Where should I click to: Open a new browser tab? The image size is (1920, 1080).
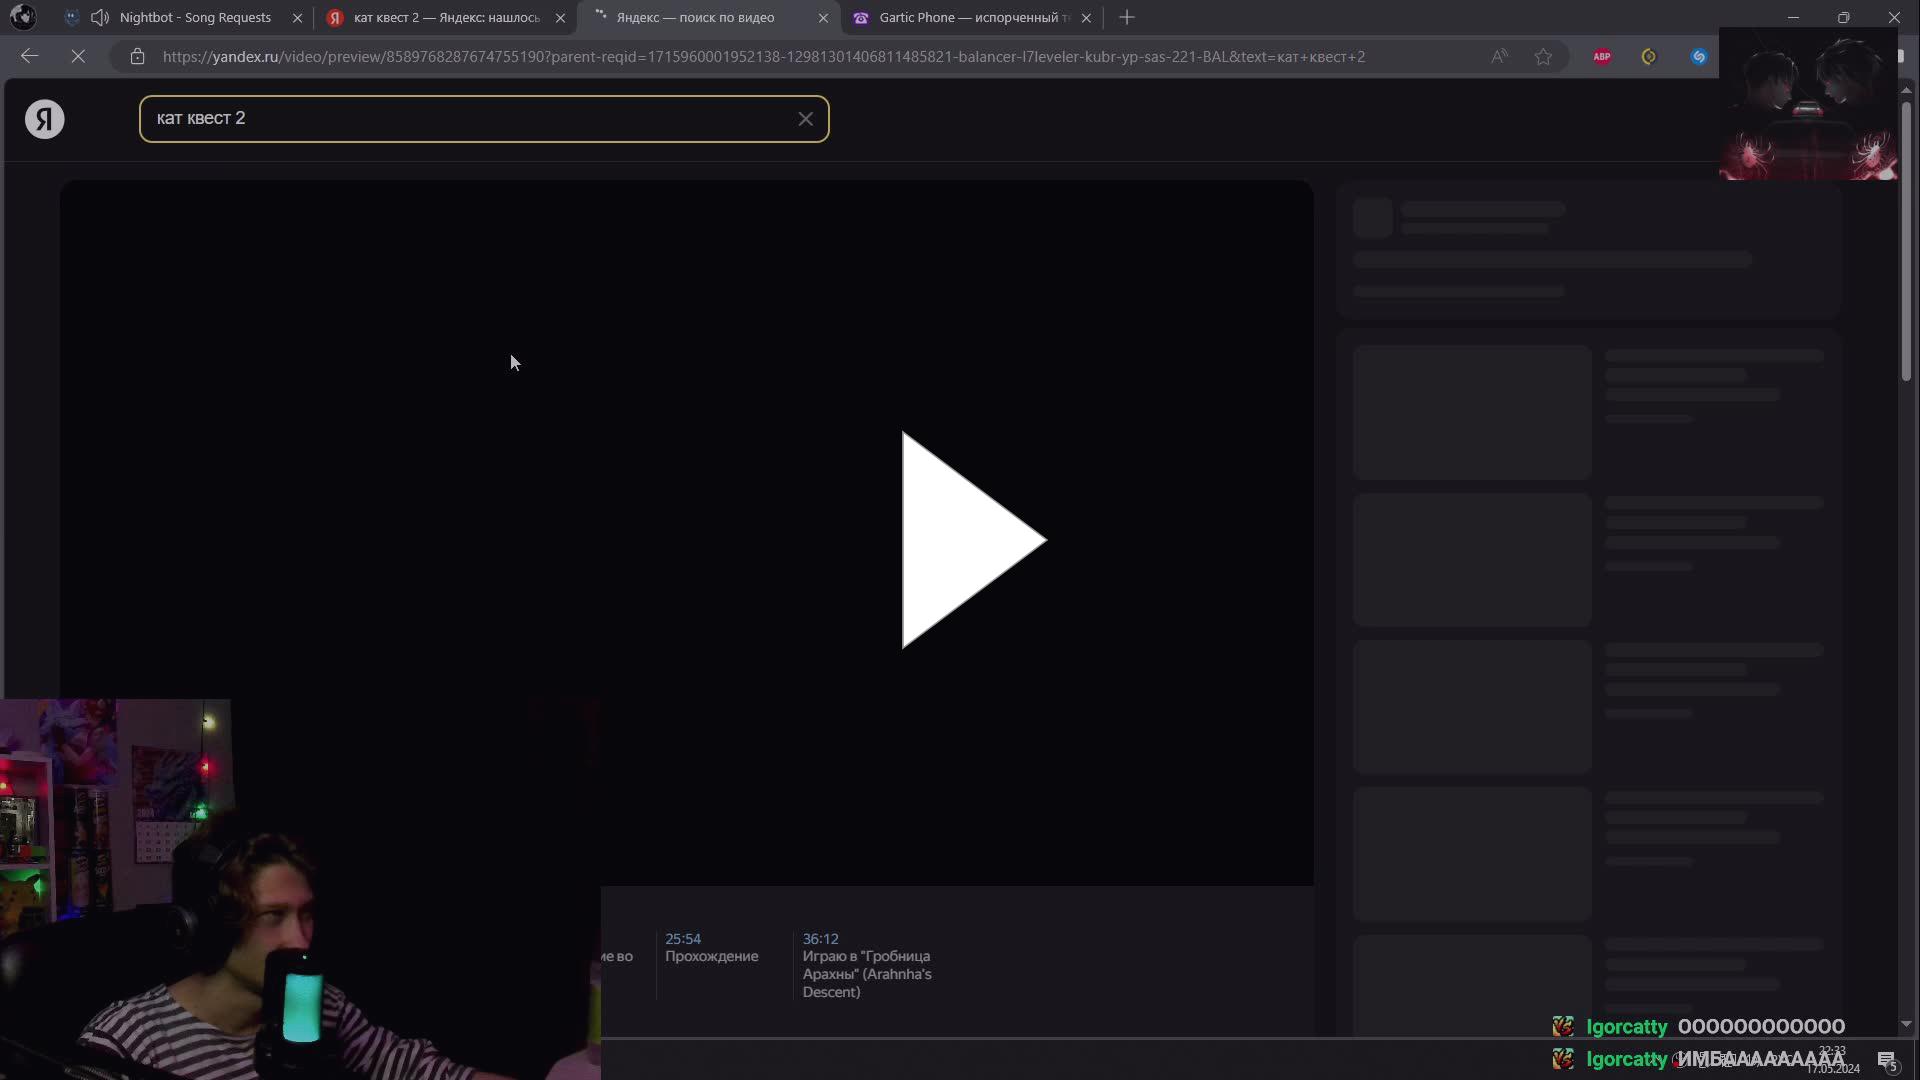pos(1127,17)
